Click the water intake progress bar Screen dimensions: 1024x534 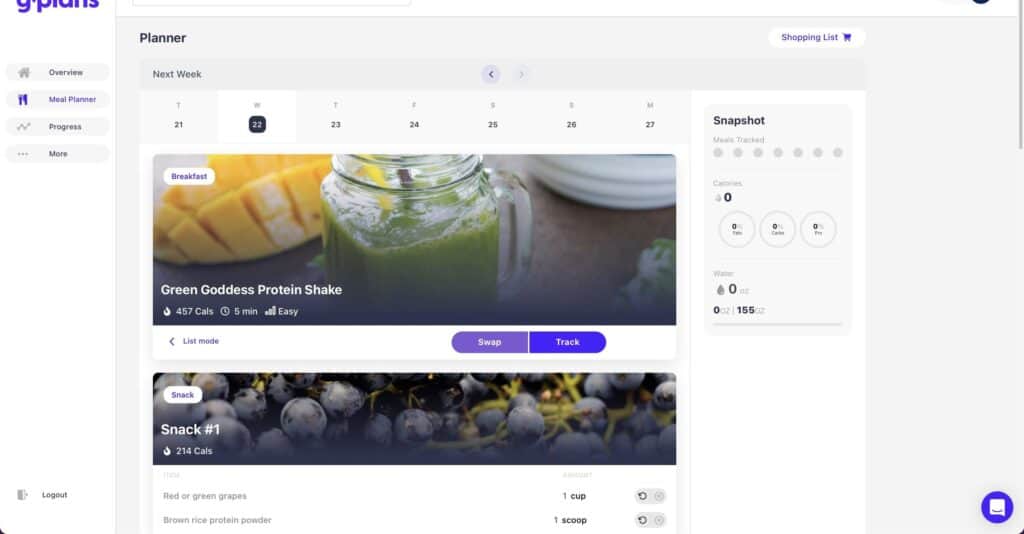tap(777, 324)
